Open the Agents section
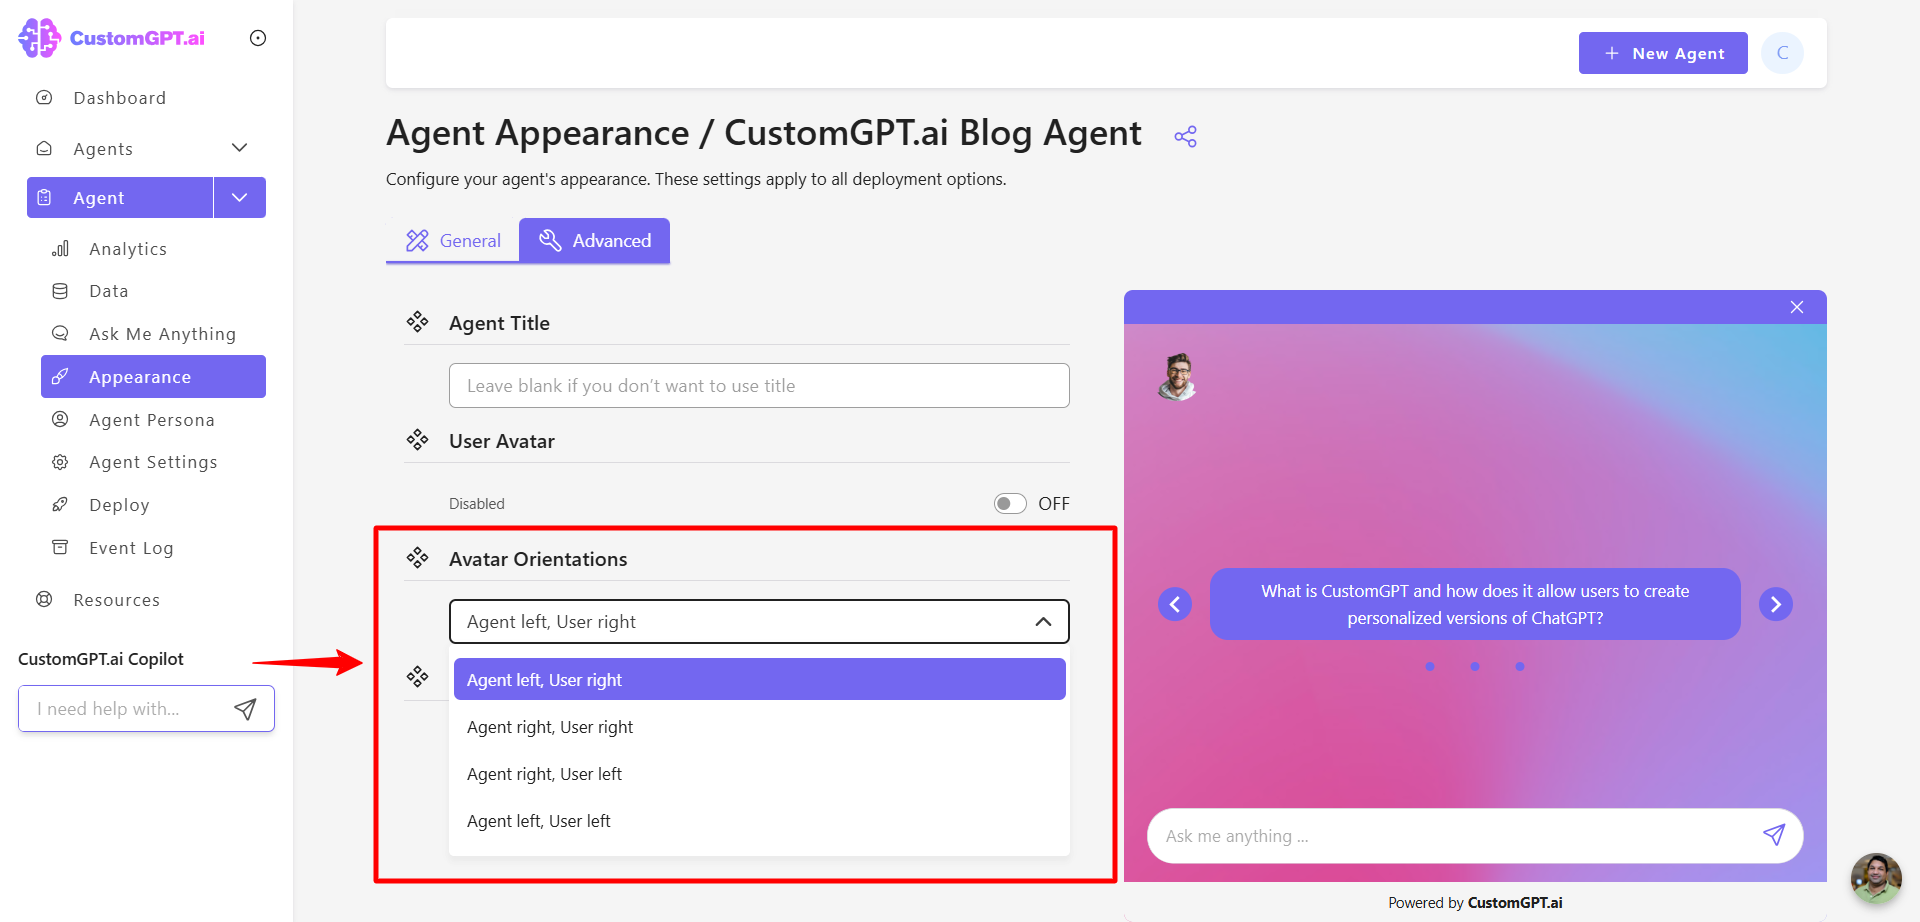 (103, 149)
